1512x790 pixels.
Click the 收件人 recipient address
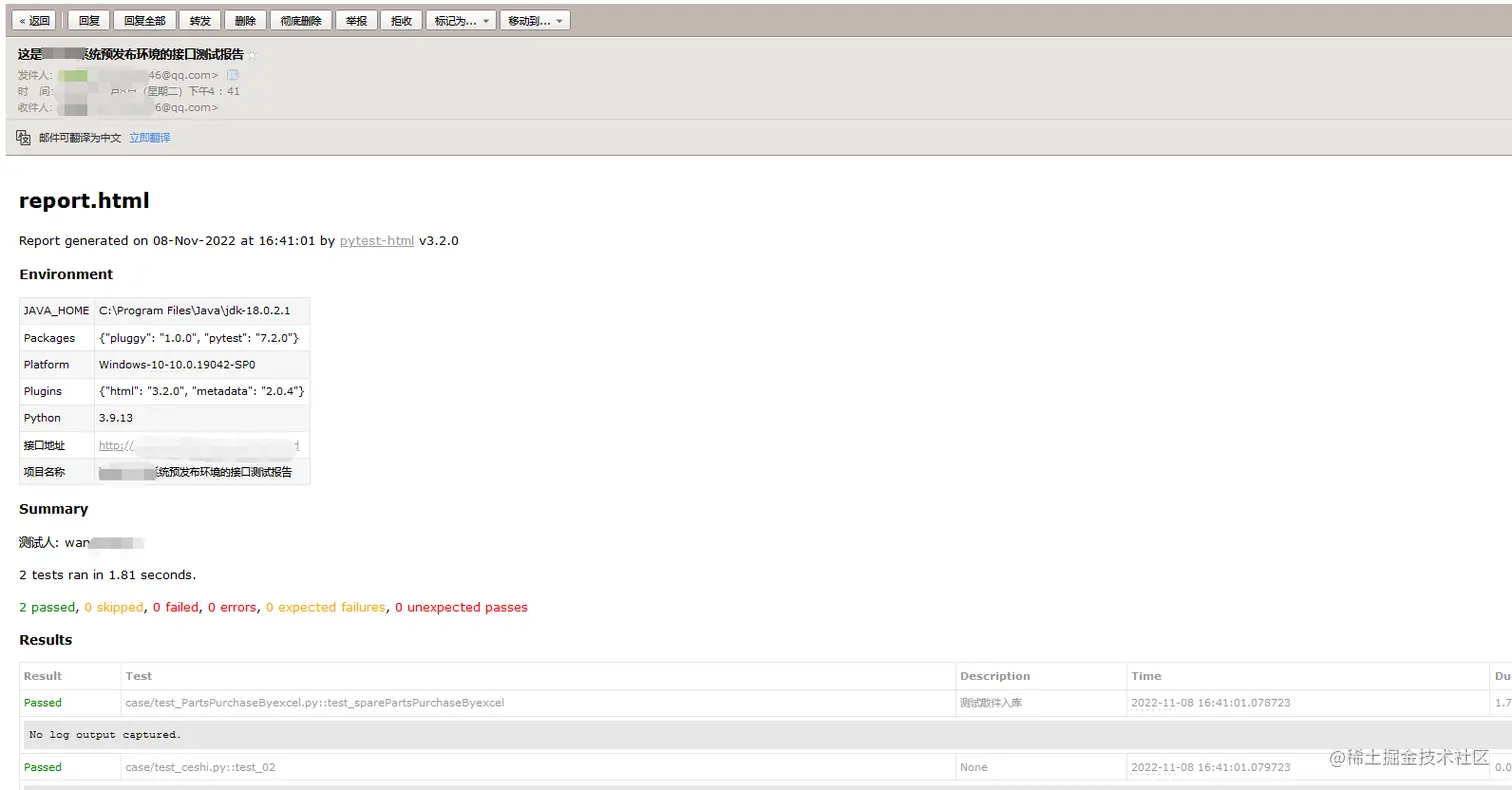(138, 107)
